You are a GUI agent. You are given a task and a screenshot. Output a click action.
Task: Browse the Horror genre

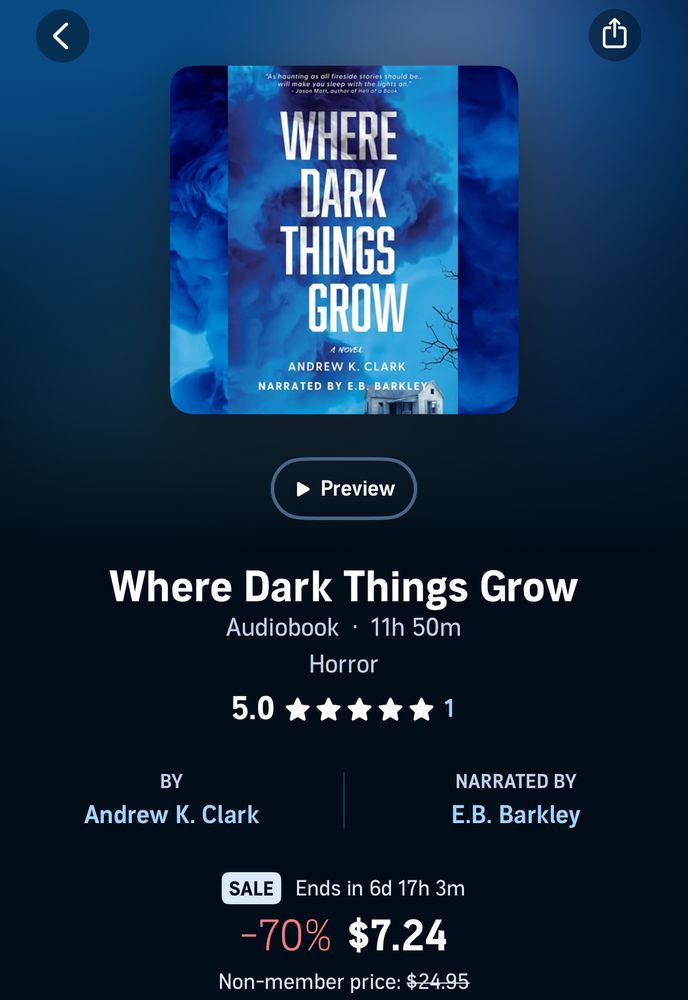[x=343, y=665]
